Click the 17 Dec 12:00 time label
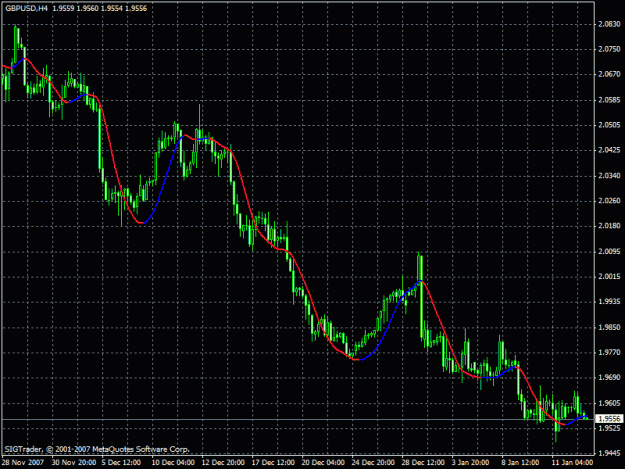The width and height of the screenshot is (625, 469). point(273,463)
